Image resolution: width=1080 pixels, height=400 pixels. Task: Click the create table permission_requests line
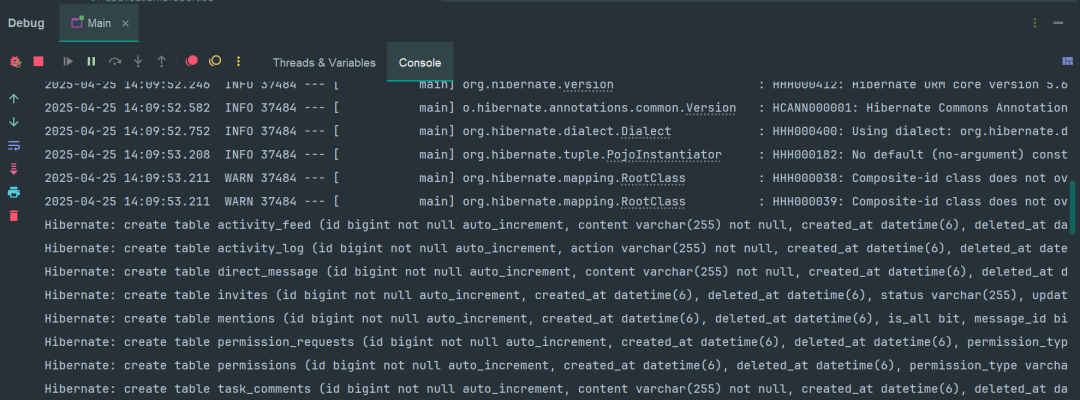pos(557,342)
